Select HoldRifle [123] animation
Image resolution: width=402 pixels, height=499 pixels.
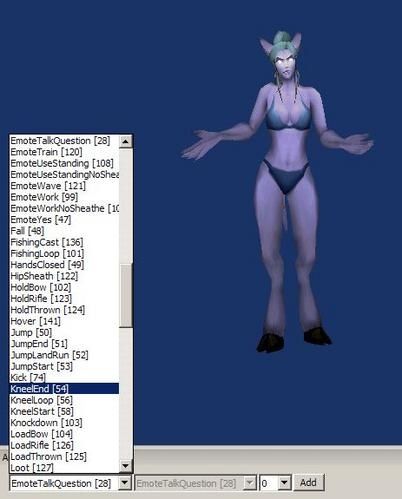pos(64,299)
